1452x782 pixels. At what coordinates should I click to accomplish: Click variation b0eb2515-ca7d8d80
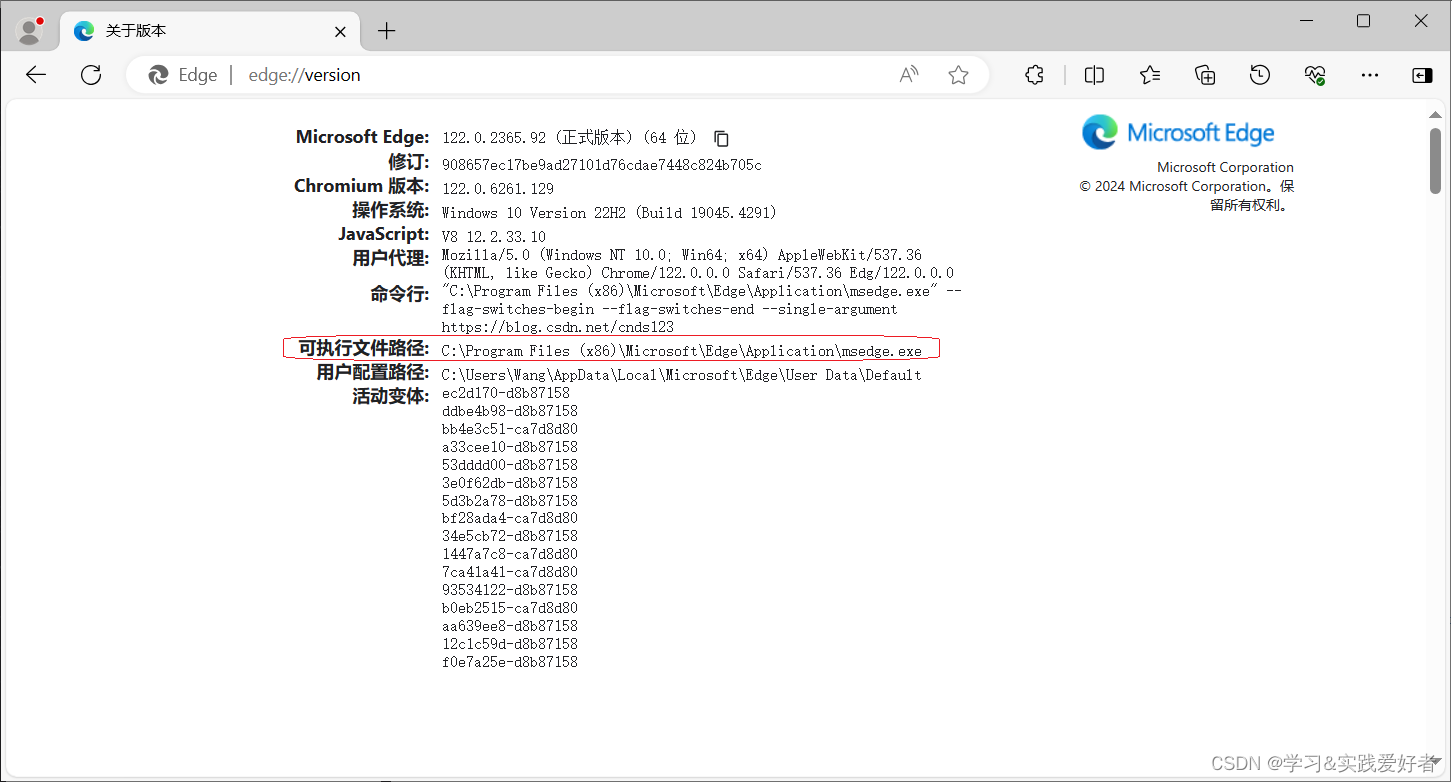(x=510, y=608)
